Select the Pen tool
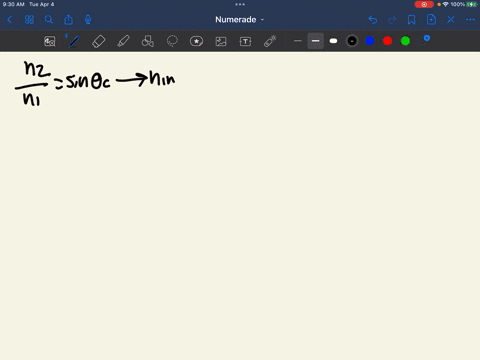Image resolution: width=480 pixels, height=360 pixels. (x=74, y=41)
